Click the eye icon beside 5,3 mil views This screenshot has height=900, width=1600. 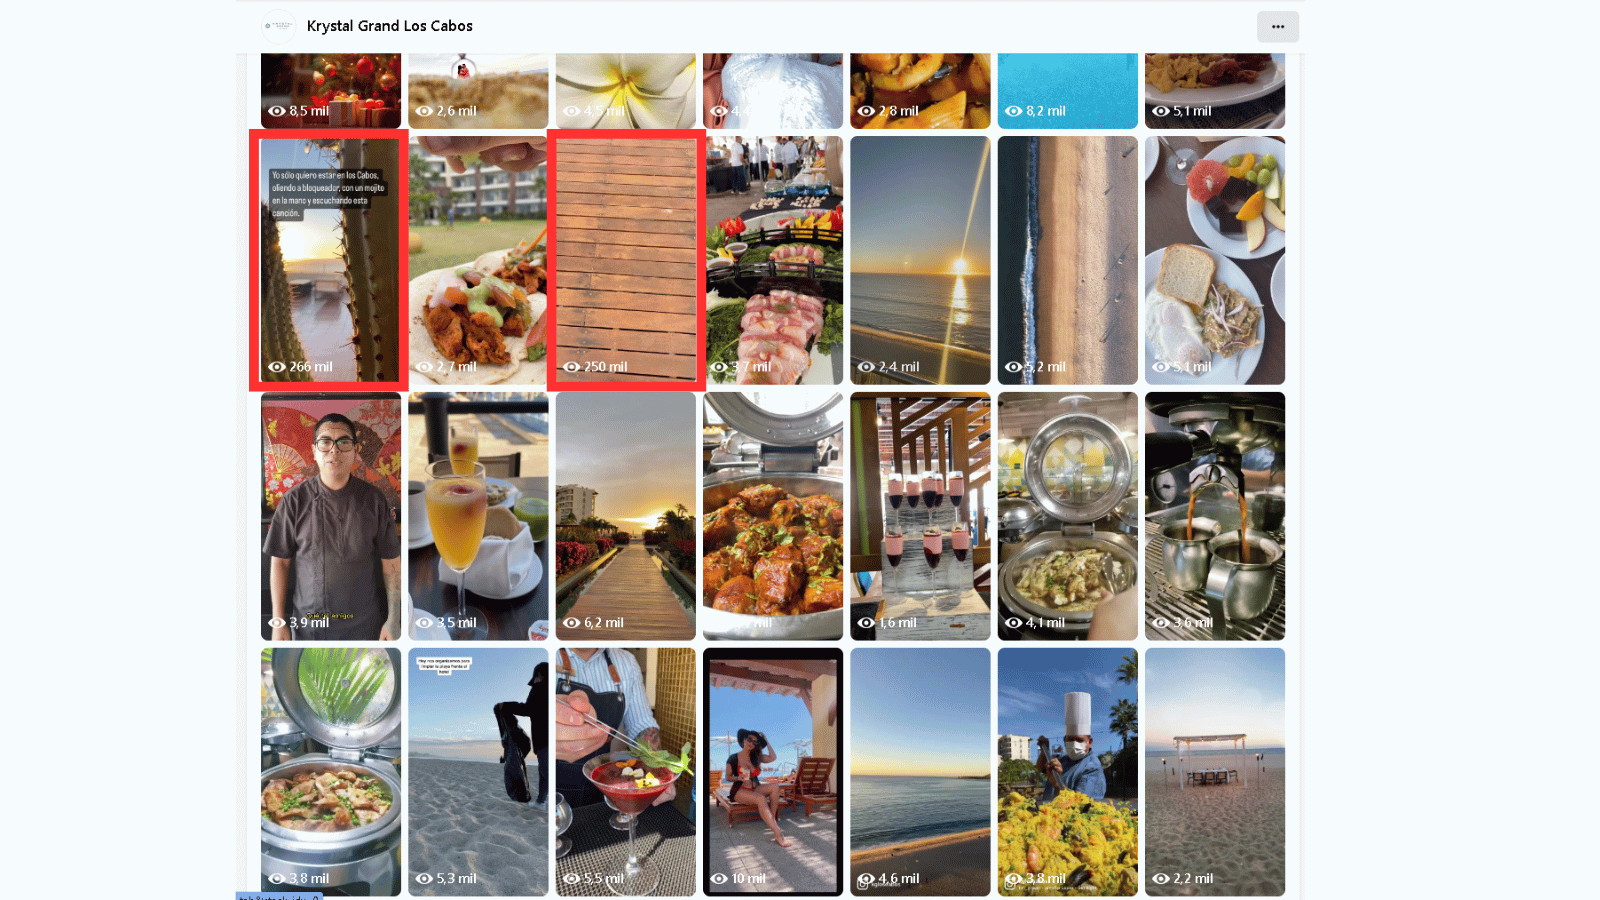point(424,879)
